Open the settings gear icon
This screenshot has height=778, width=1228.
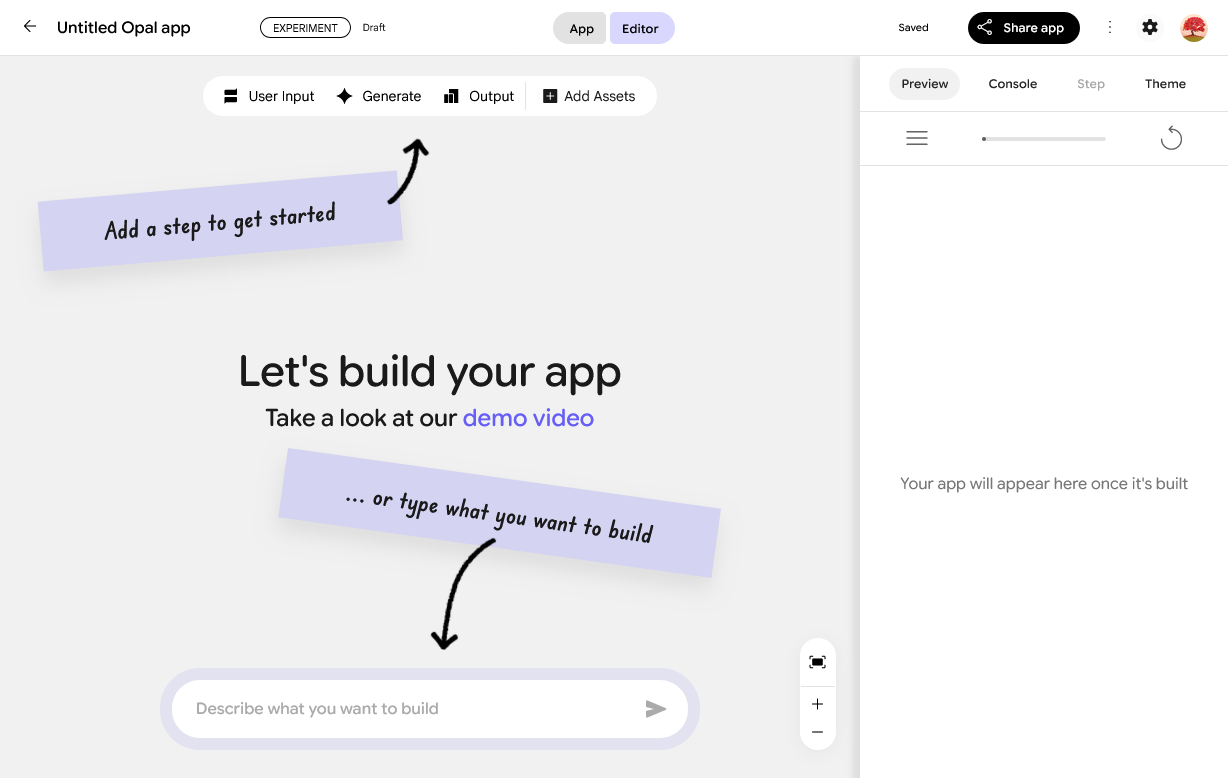[x=1150, y=28]
